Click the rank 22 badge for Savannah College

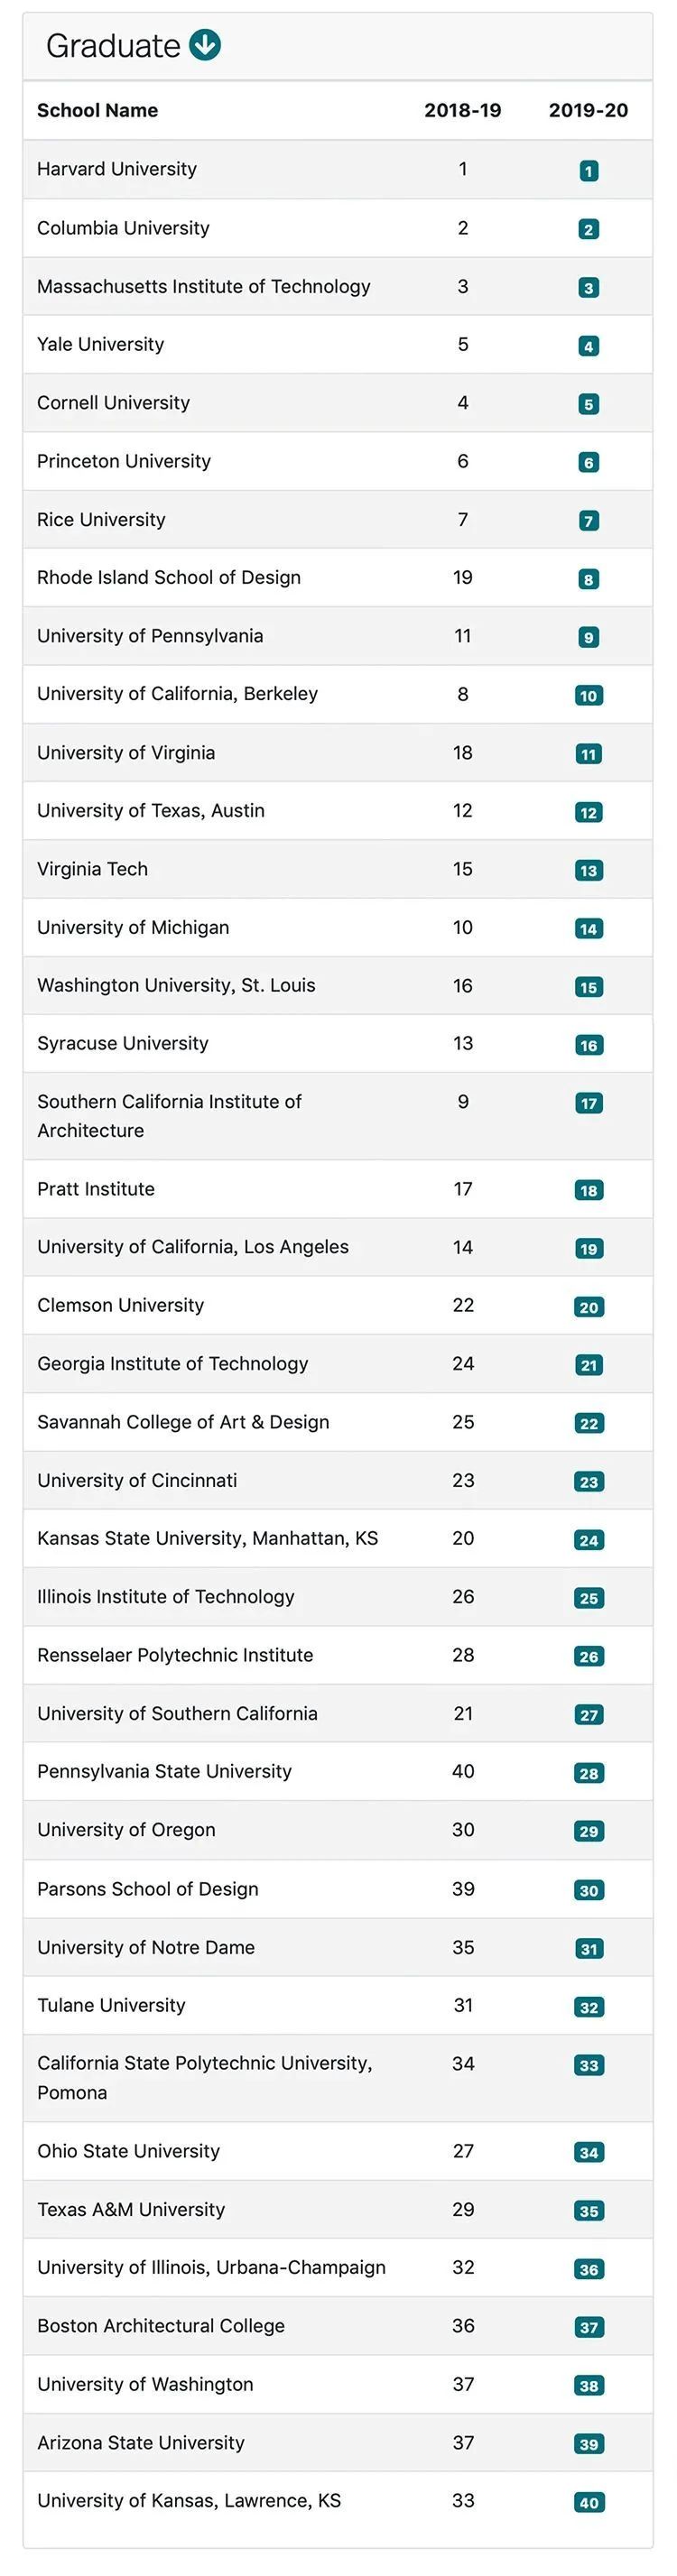point(589,1423)
